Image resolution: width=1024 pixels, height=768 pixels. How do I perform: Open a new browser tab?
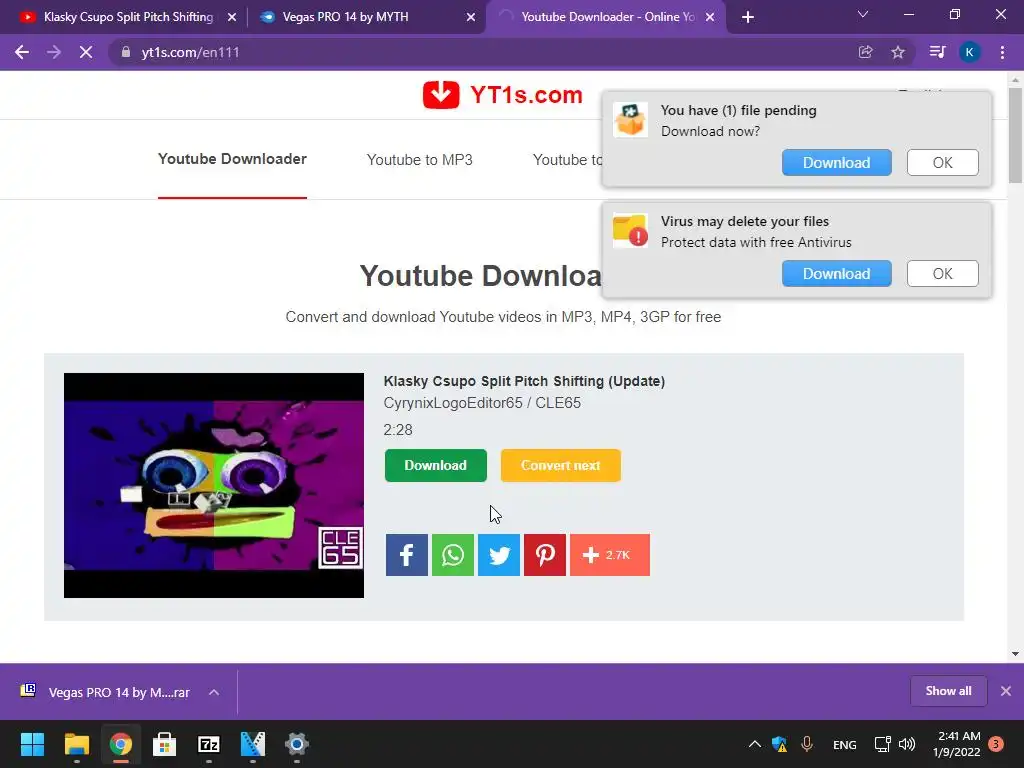748,17
